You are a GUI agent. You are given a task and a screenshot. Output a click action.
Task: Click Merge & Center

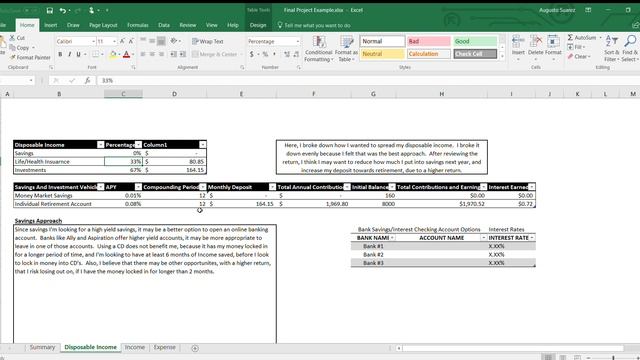pos(215,54)
